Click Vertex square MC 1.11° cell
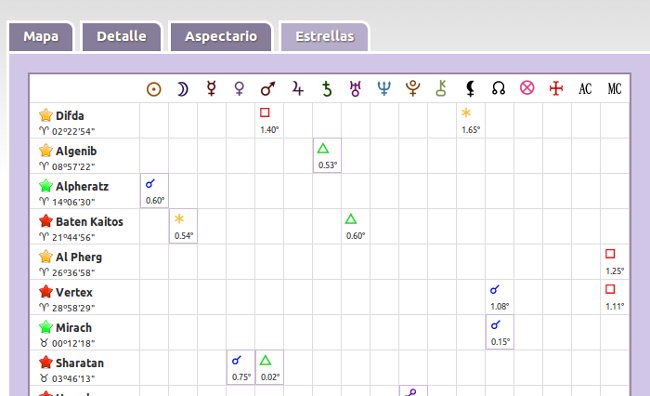Screen dimensions: 650x396 pos(615,297)
